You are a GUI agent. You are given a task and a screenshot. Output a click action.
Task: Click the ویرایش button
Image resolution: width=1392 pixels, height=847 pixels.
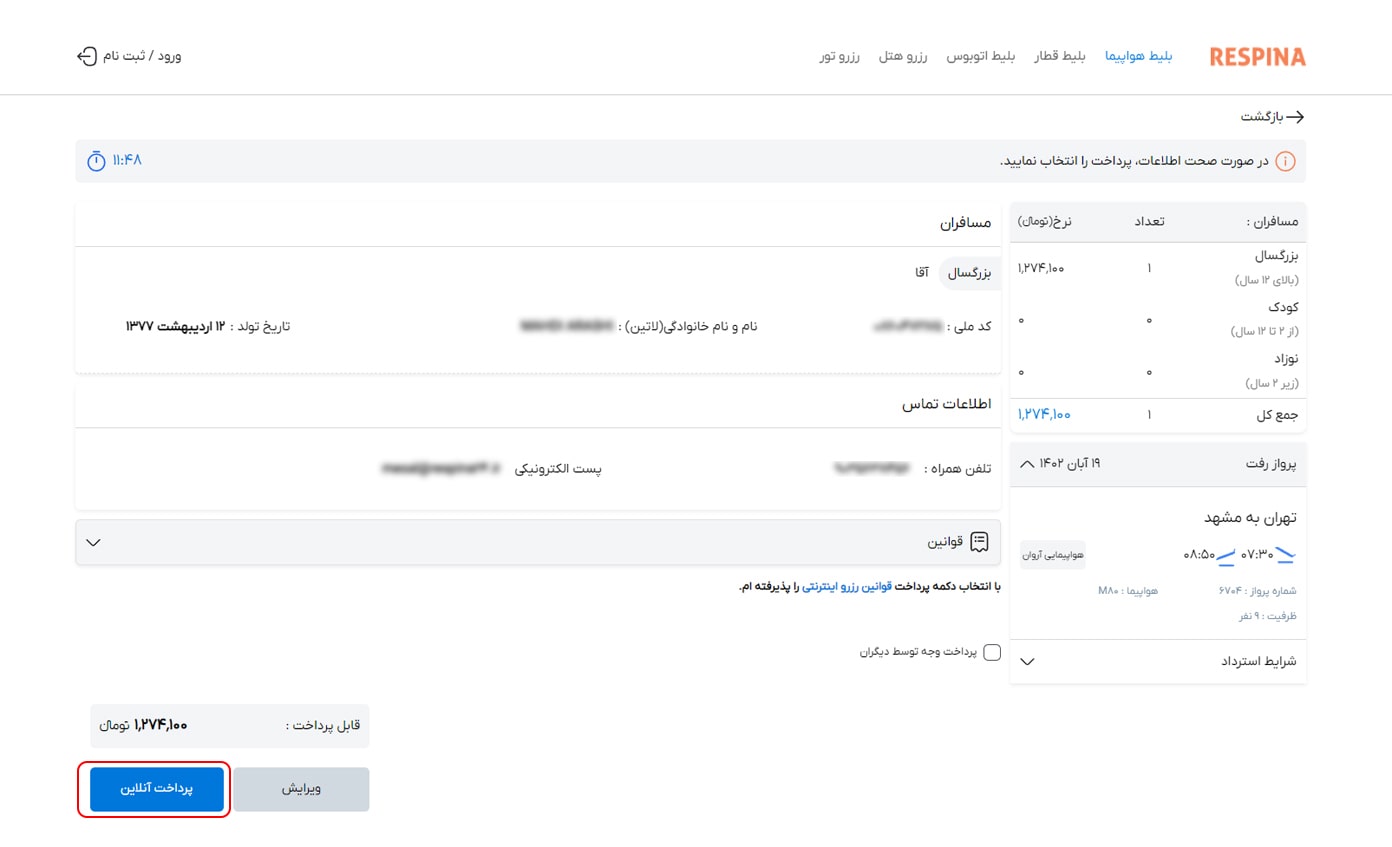[x=300, y=788]
